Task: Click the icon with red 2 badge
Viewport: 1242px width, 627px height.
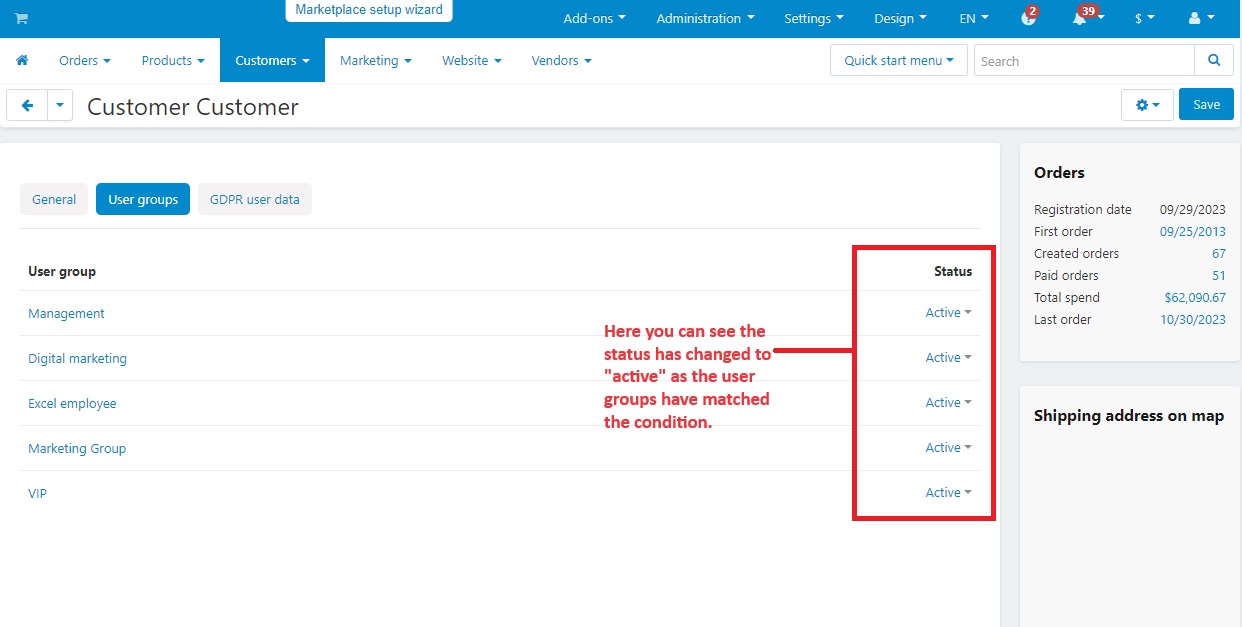Action: 1028,19
